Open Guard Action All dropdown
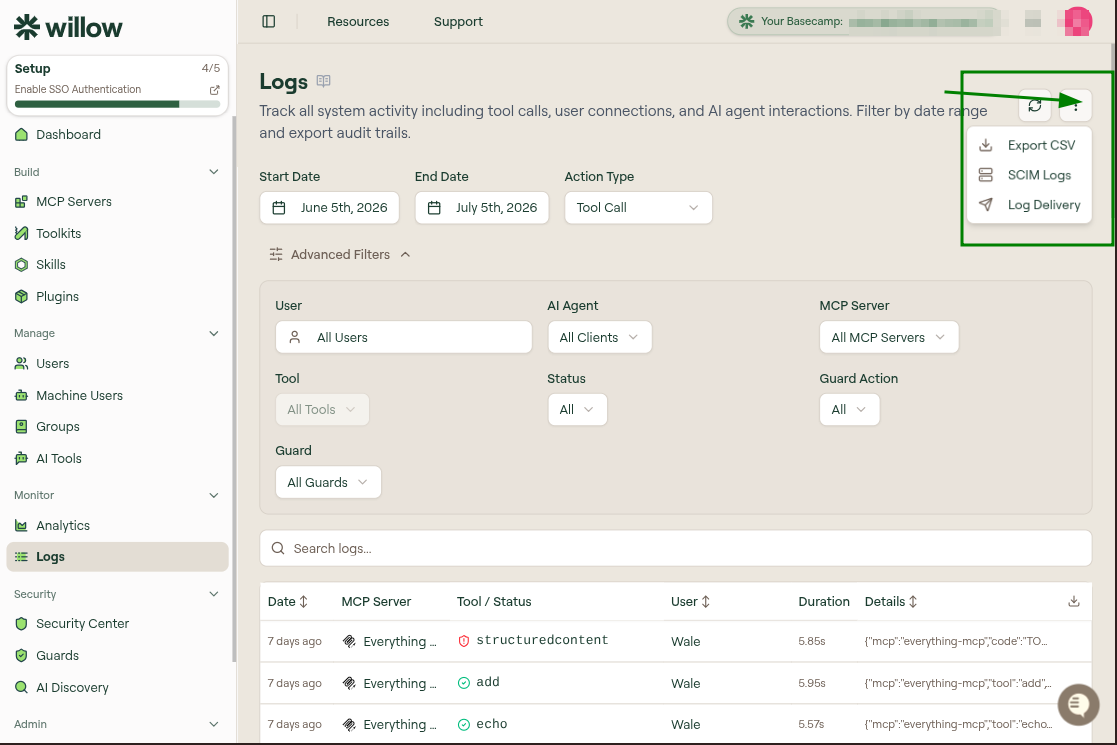Screen dimensions: 1117x745 tap(849, 410)
